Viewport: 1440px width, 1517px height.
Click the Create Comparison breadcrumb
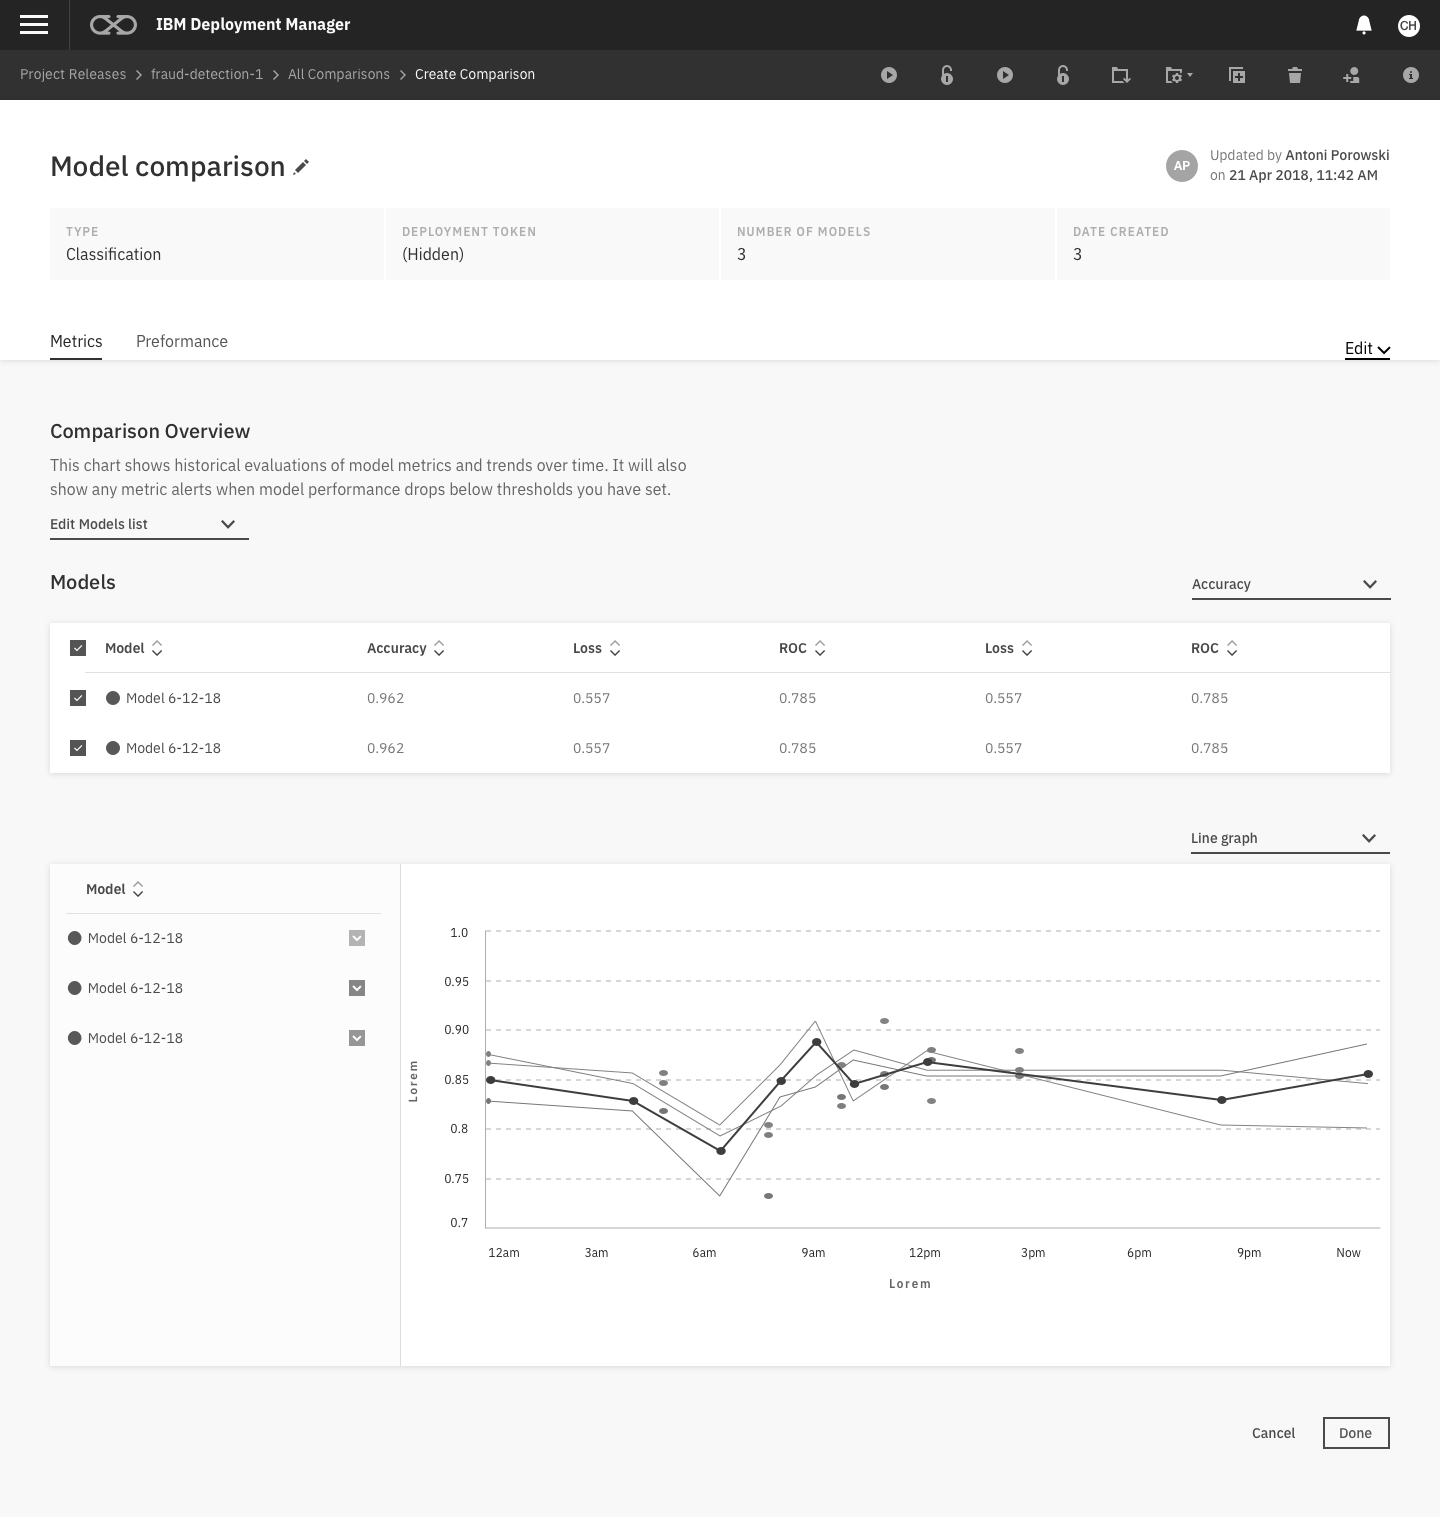(475, 75)
